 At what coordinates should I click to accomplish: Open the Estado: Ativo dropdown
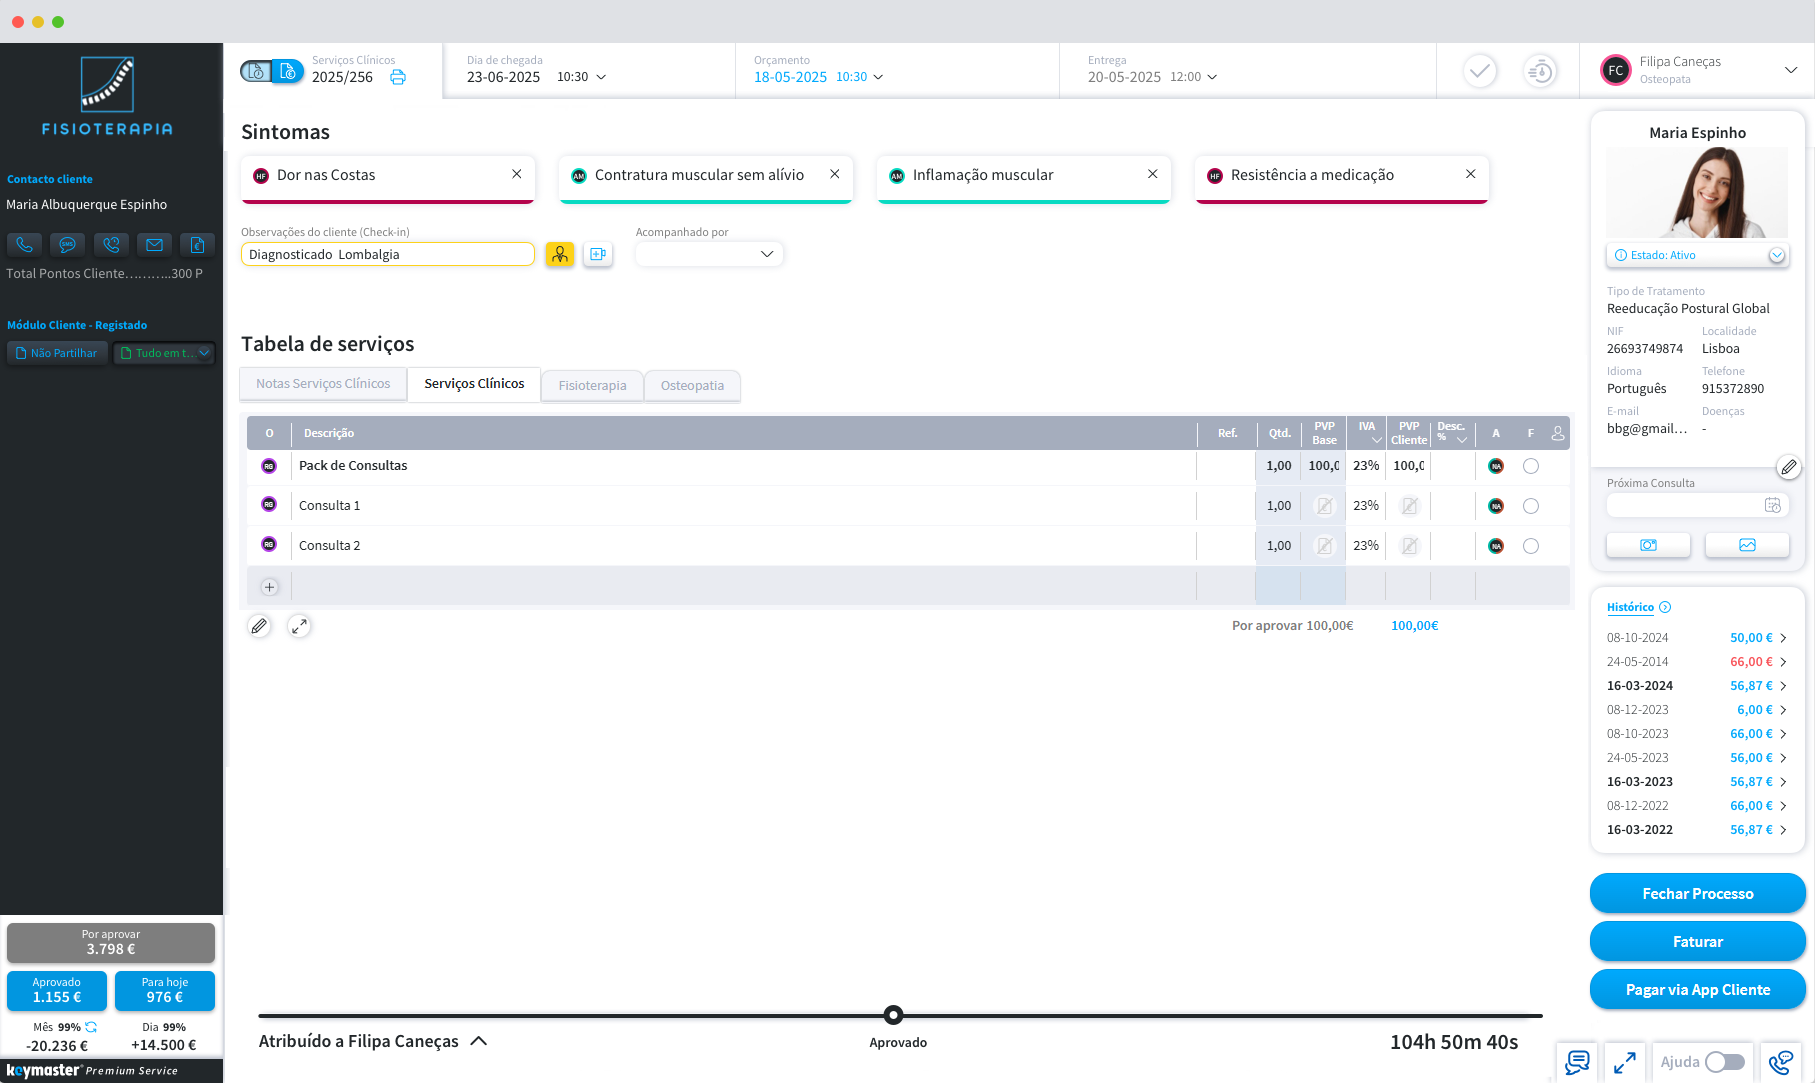(x=1776, y=255)
